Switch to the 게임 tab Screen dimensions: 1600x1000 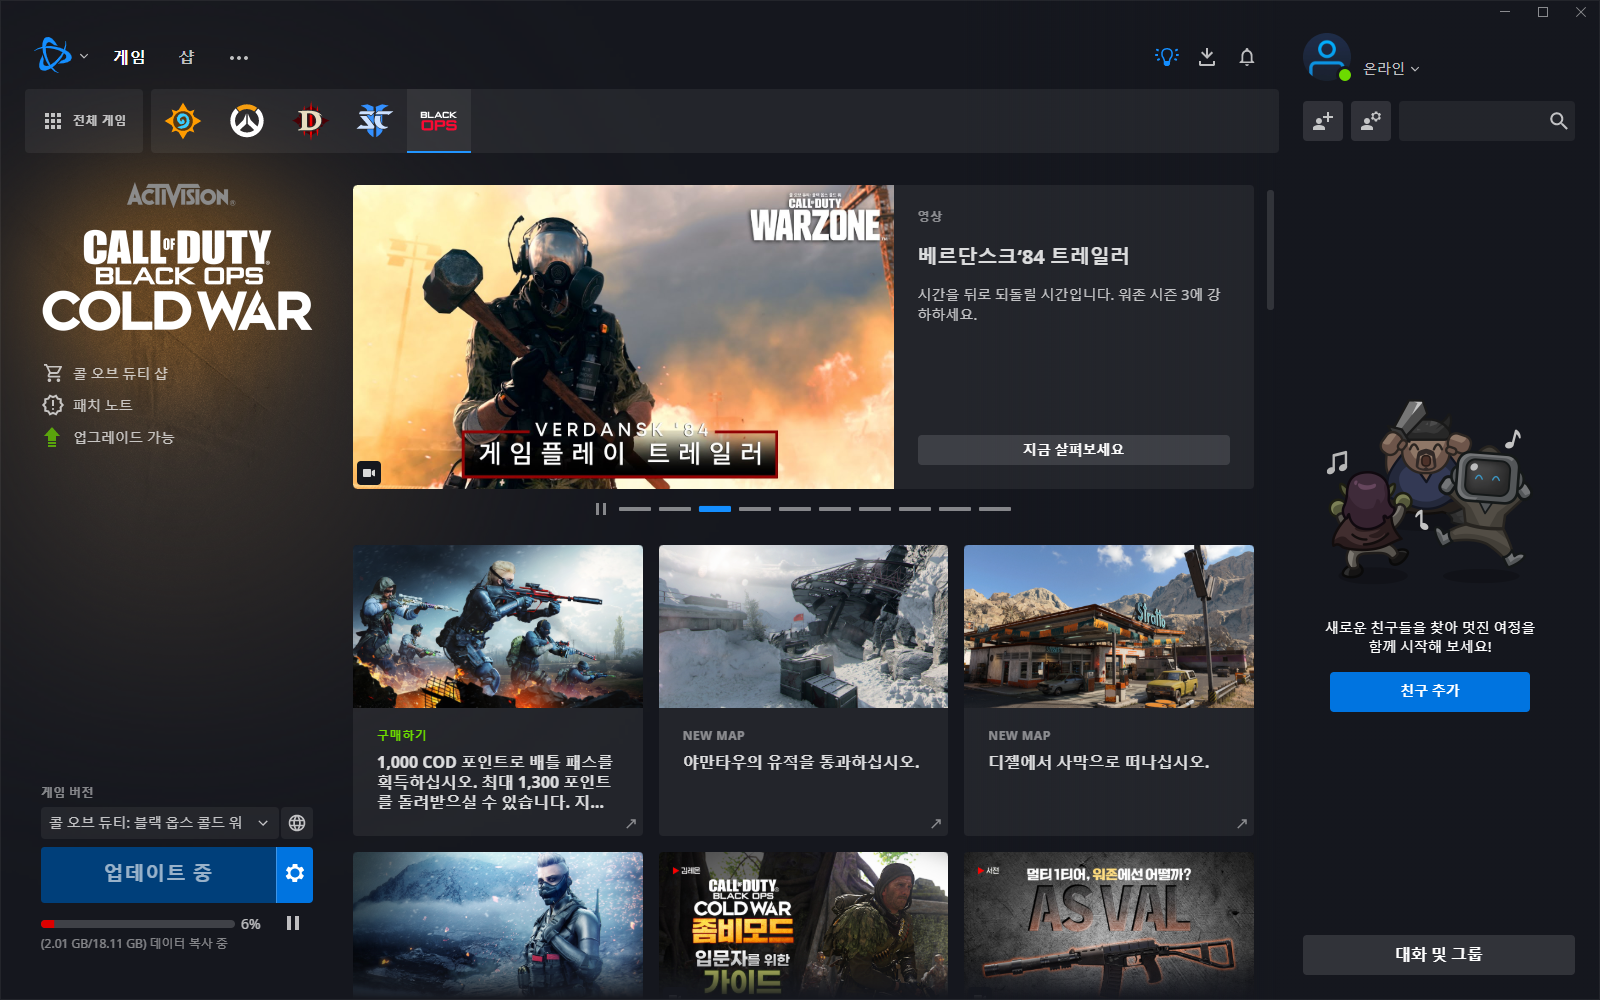click(x=129, y=57)
